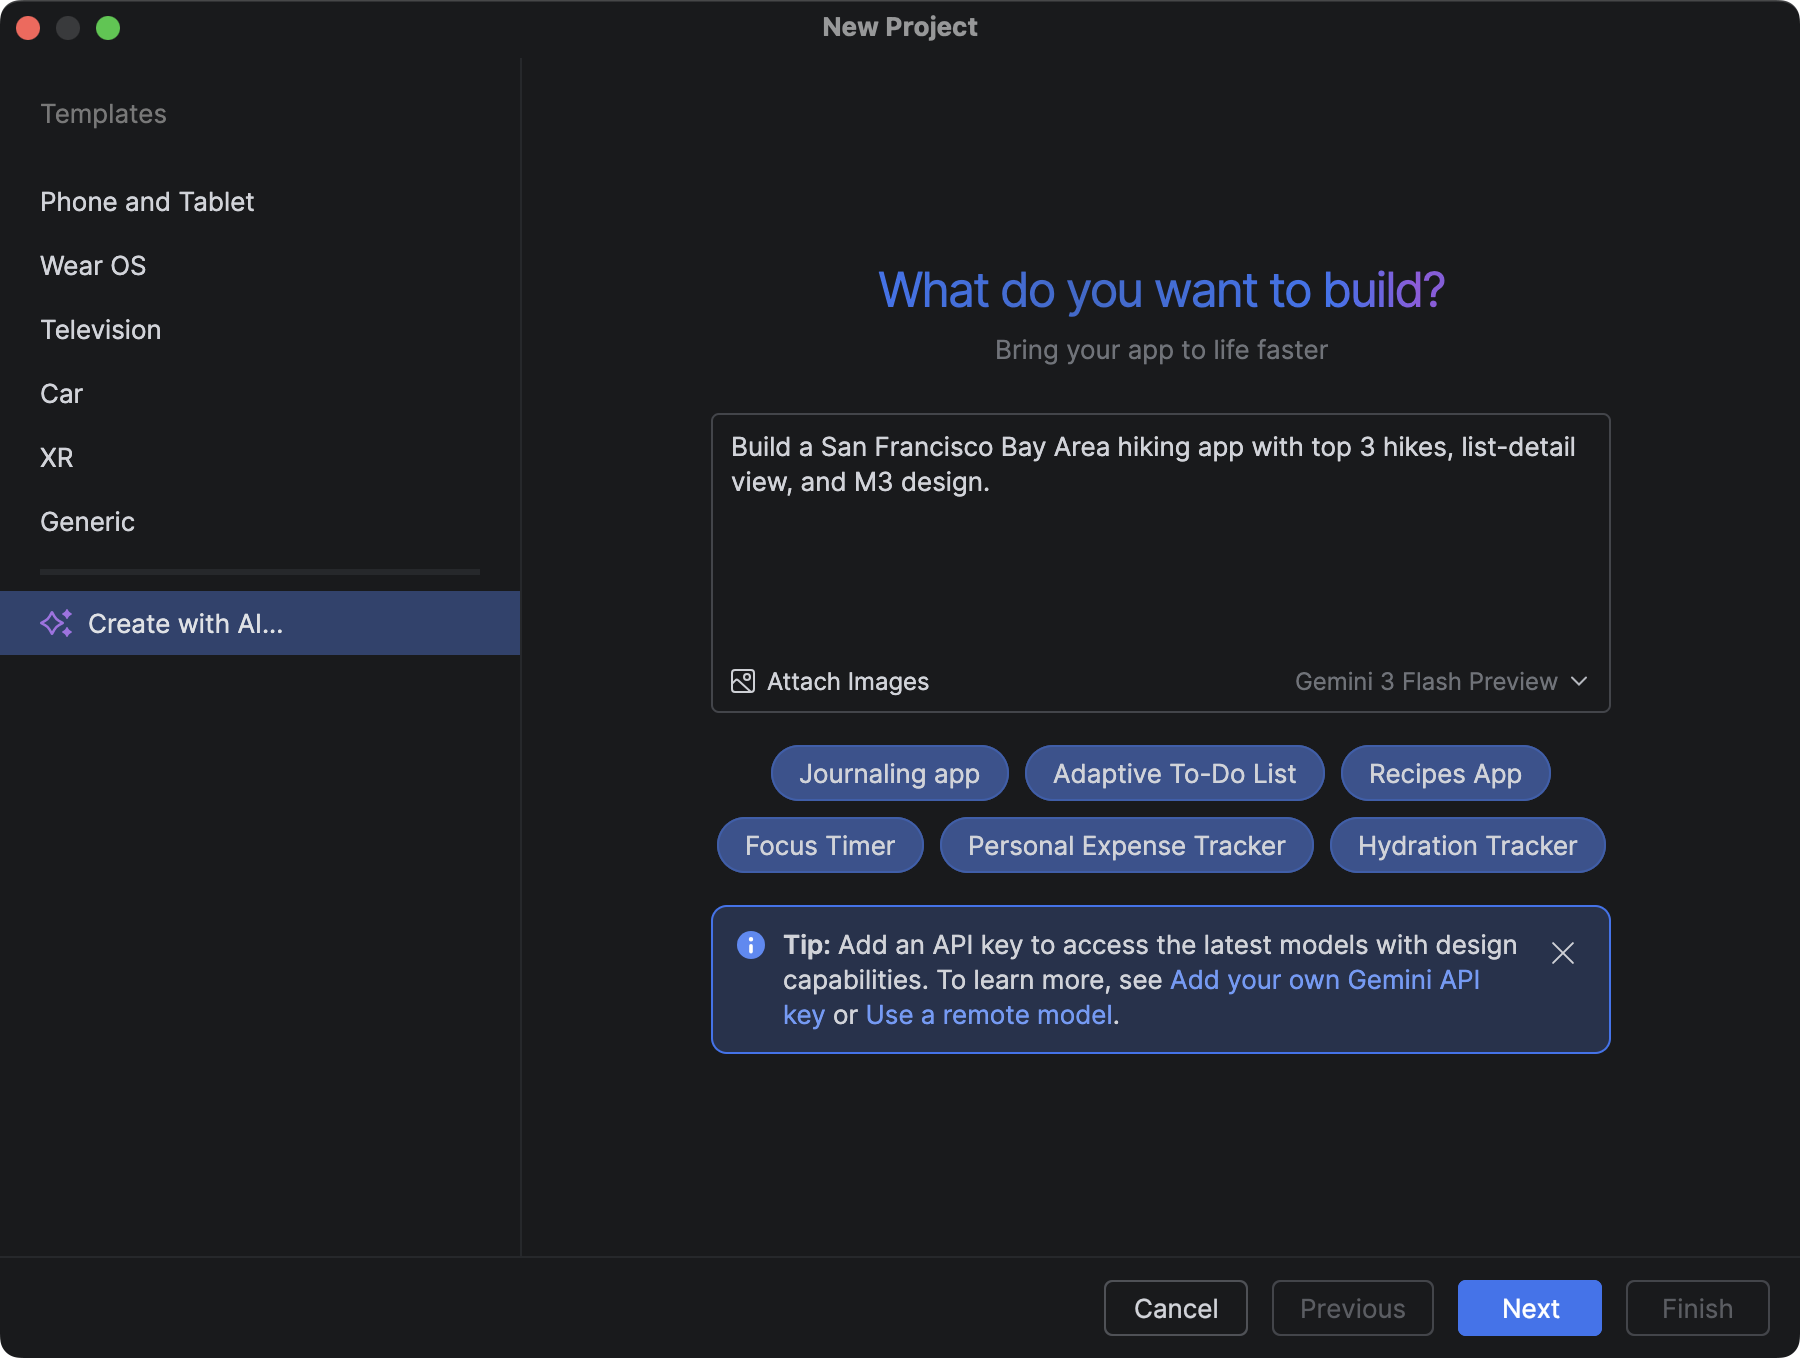Choose the Generic template category
The image size is (1800, 1358).
(x=87, y=521)
